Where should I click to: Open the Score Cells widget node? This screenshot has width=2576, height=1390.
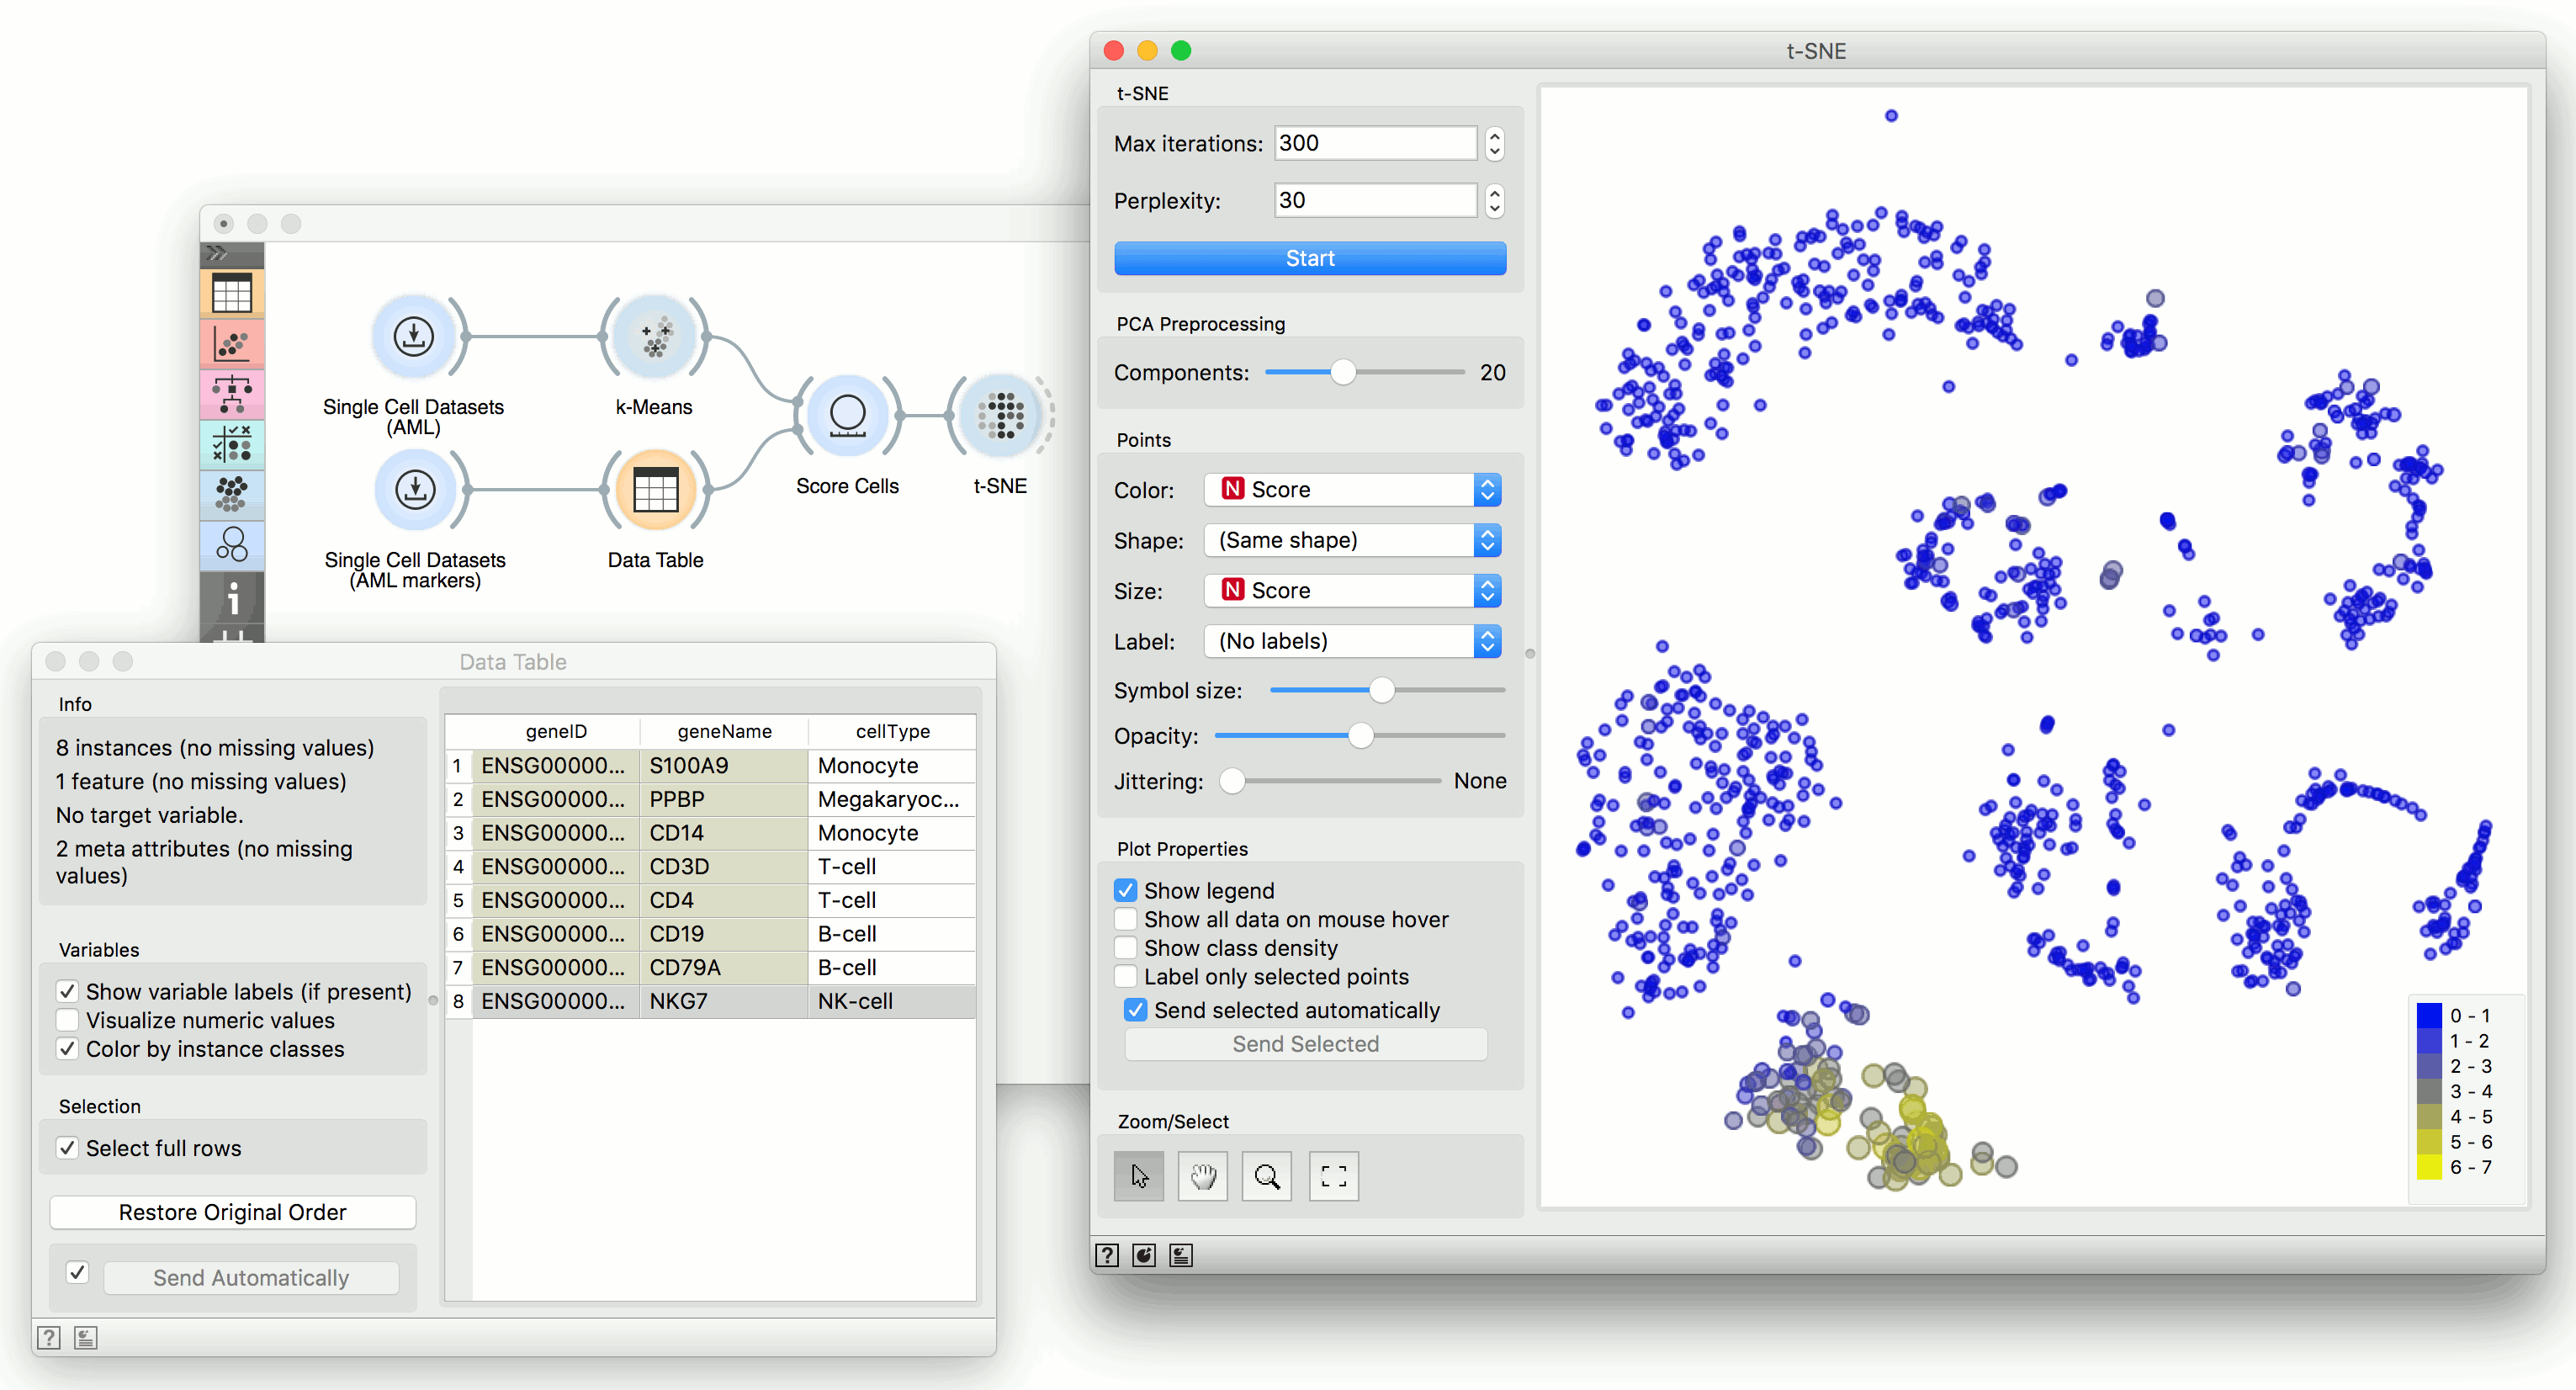tap(847, 415)
